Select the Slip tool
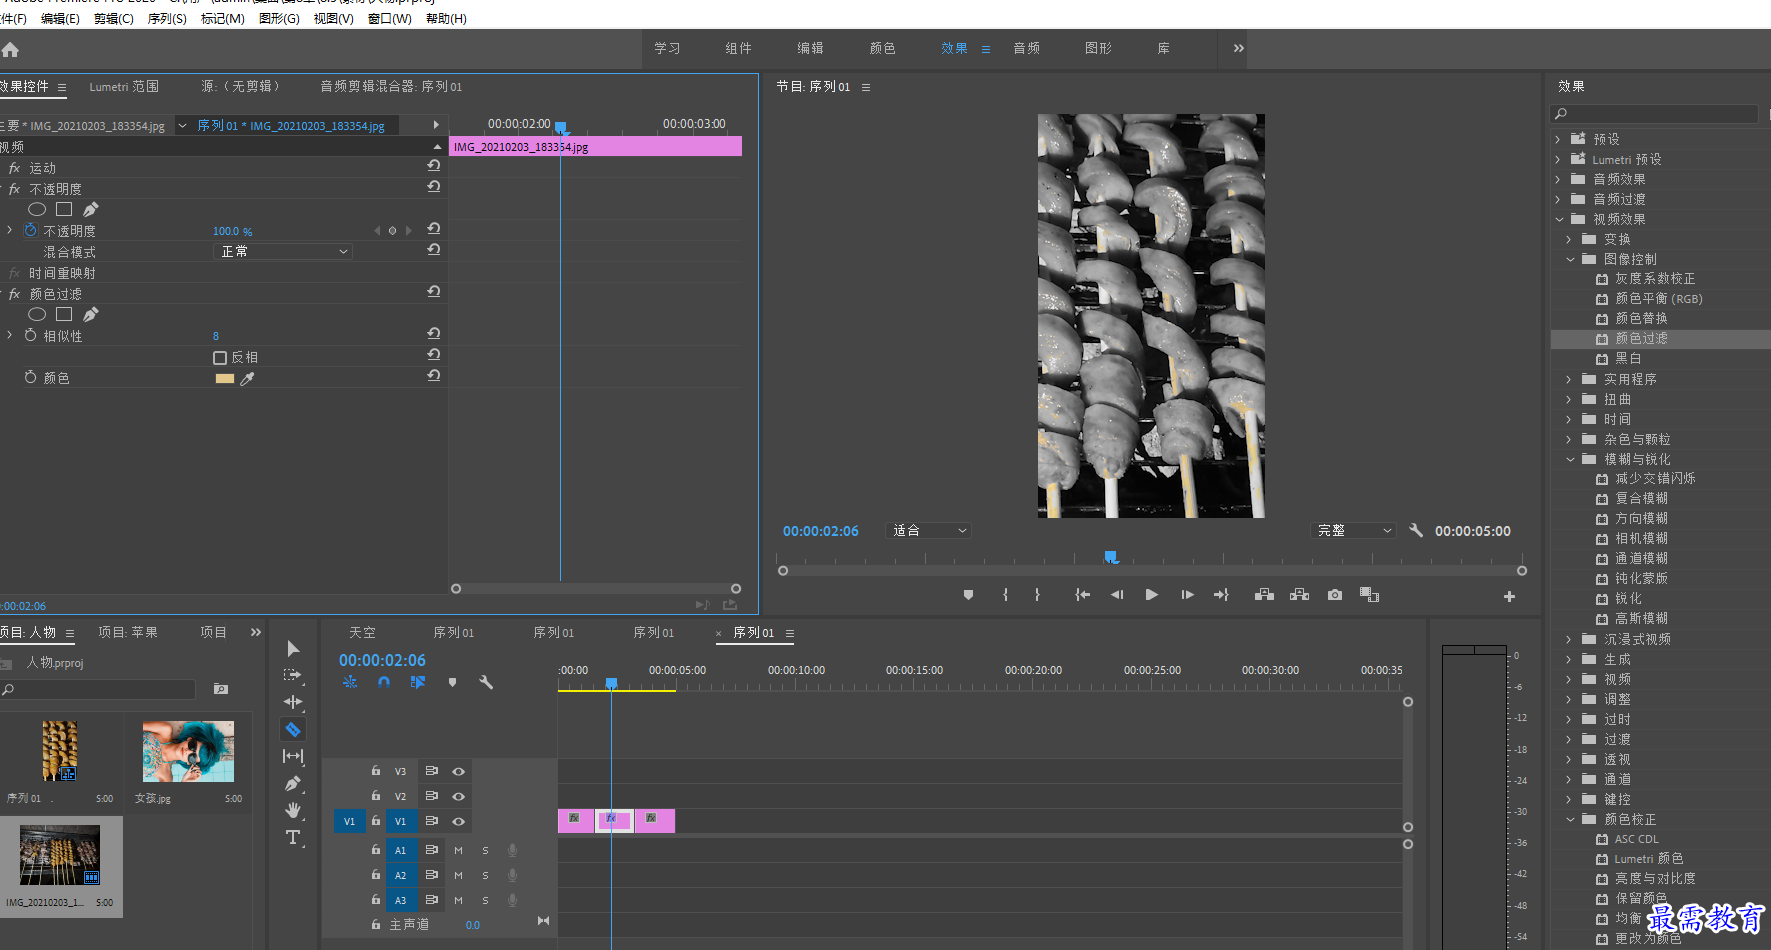Screen dimensions: 1771x950 pyautogui.click(x=293, y=756)
